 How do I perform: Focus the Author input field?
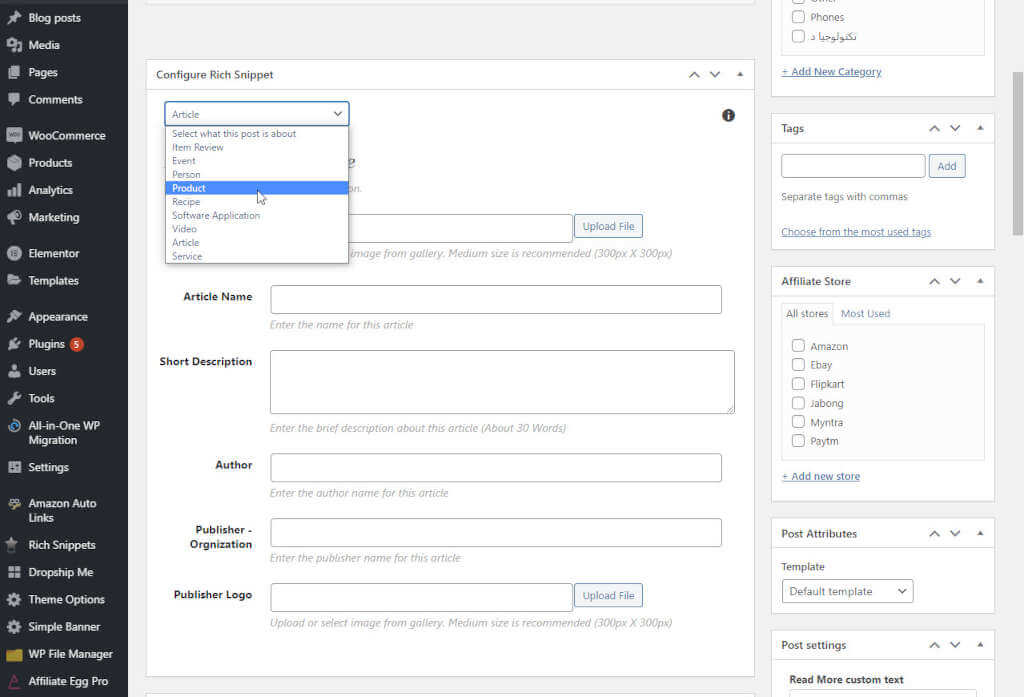click(x=496, y=468)
